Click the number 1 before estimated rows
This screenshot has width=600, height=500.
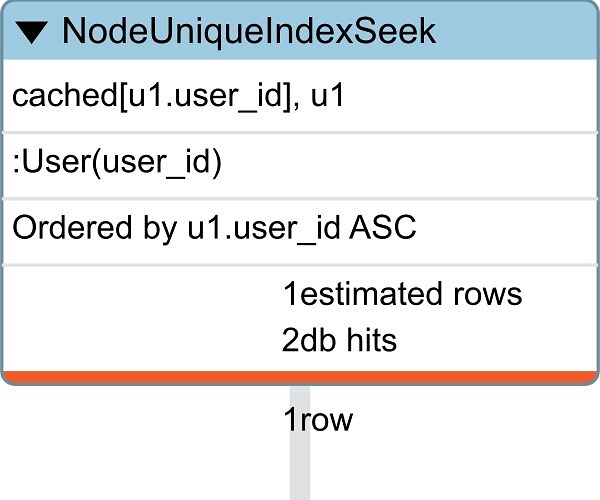290,294
